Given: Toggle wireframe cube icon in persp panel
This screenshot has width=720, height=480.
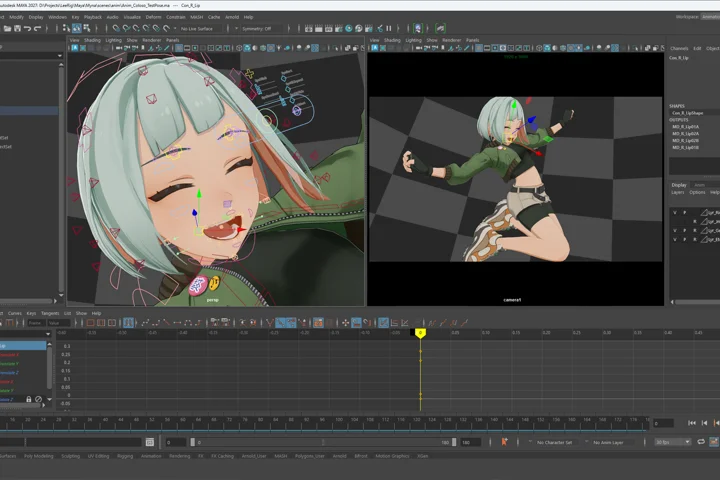Looking at the screenshot, I should pos(239,48).
